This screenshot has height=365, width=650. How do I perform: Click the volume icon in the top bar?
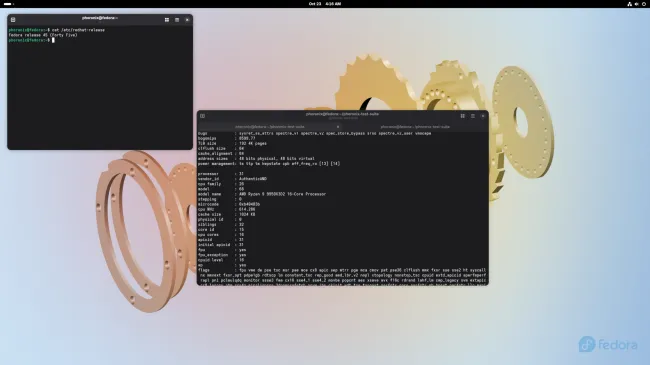[x=636, y=4]
